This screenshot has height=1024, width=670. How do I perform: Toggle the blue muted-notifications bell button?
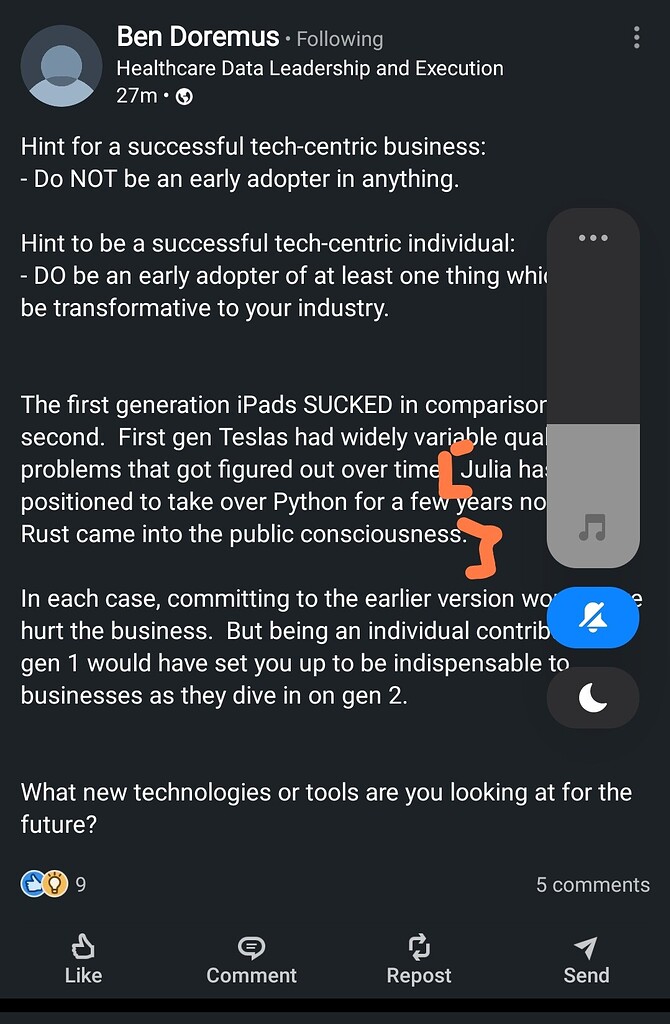click(593, 618)
